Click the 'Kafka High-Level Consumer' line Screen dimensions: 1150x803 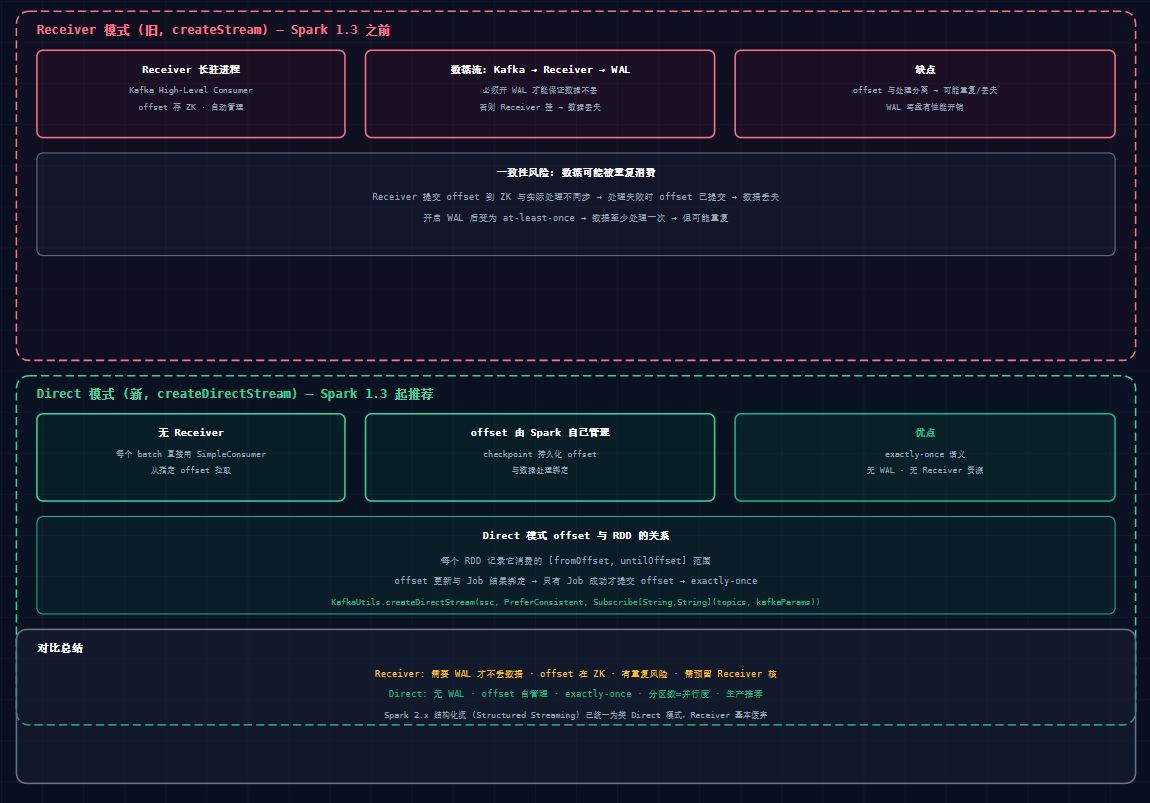(191, 90)
